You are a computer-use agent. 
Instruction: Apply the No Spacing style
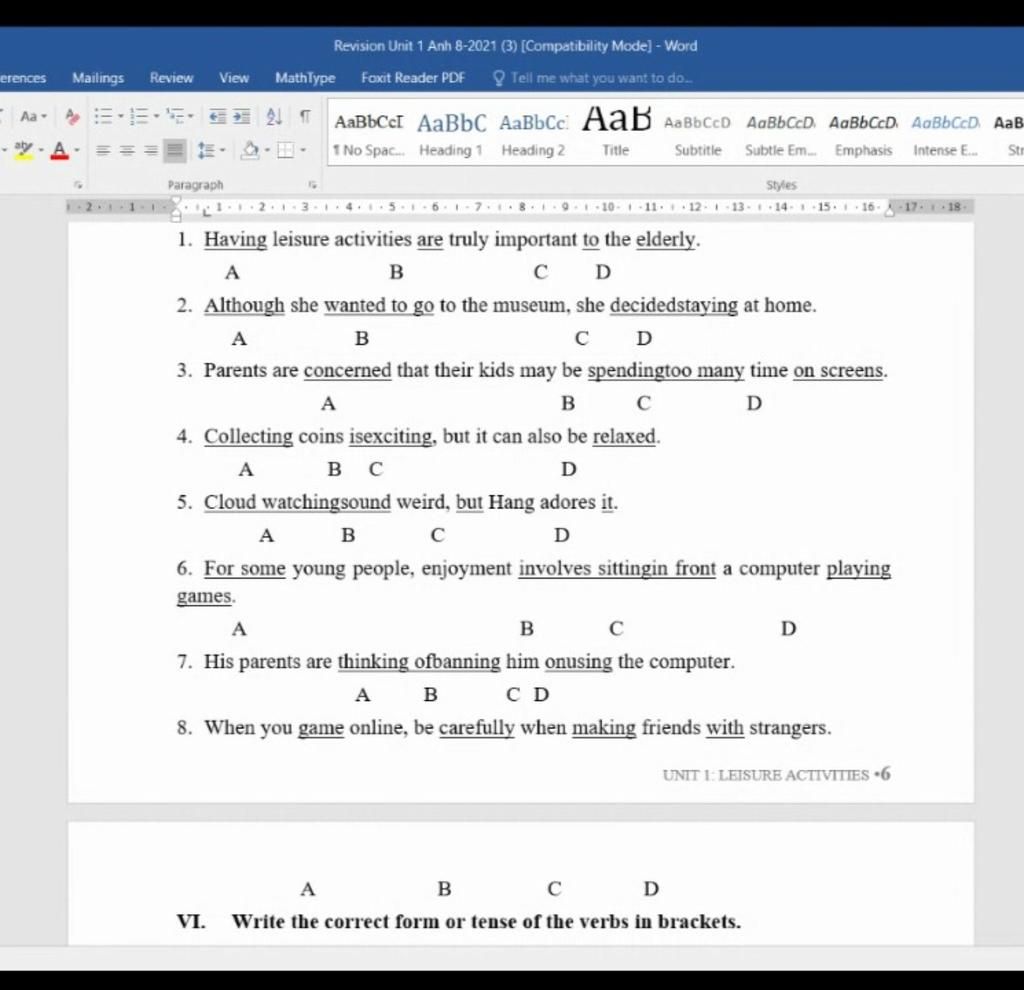pos(369,135)
